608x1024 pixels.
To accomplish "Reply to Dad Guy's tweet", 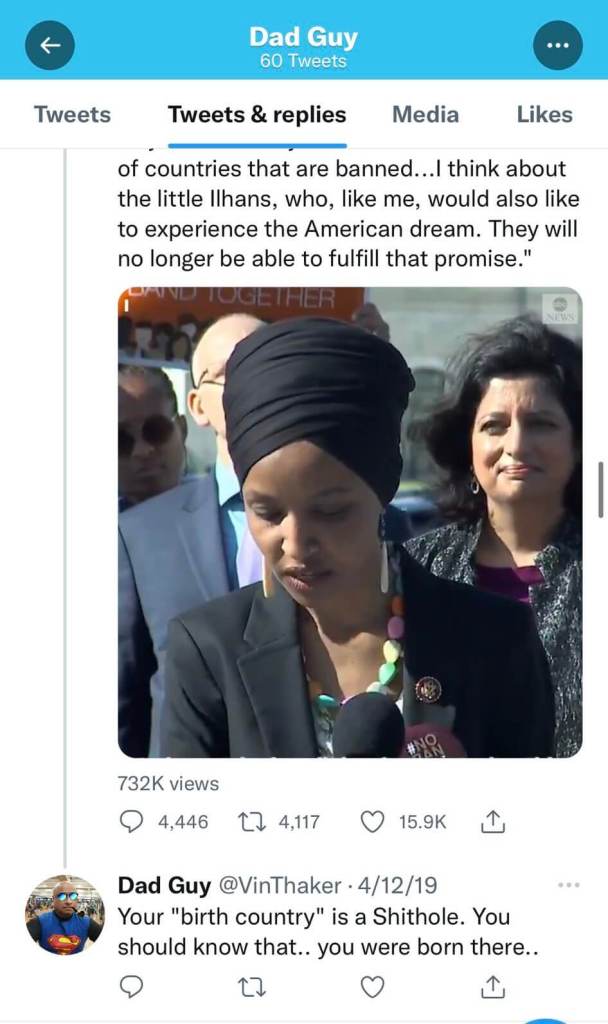I will tap(131, 986).
